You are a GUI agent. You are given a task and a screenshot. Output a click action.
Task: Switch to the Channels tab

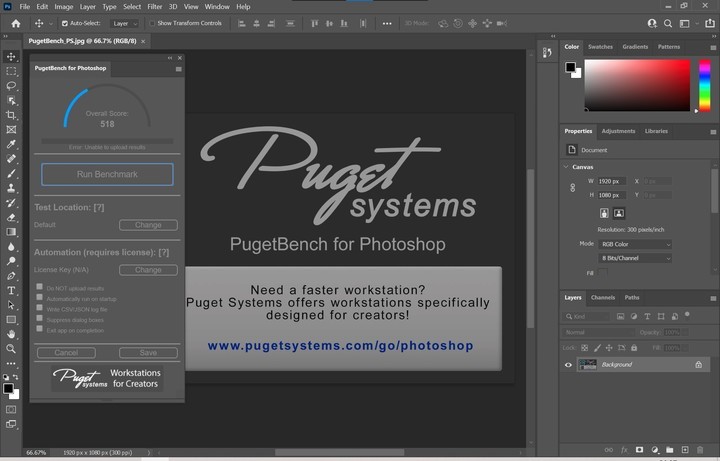tap(603, 297)
